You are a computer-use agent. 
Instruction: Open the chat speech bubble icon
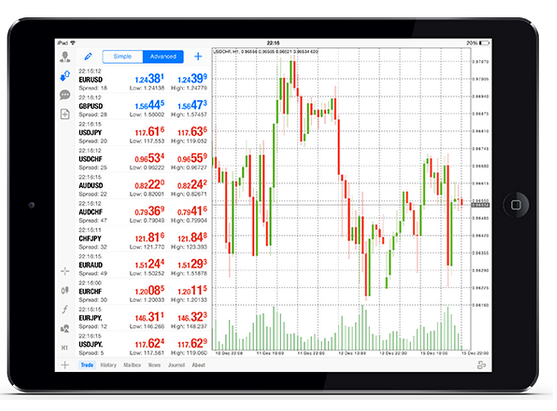click(65, 95)
